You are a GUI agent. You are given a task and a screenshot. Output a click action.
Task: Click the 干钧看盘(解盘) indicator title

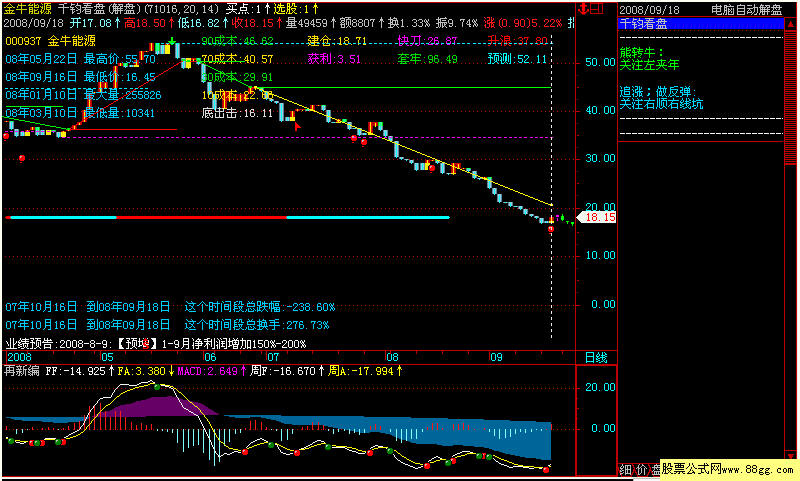tap(101, 9)
